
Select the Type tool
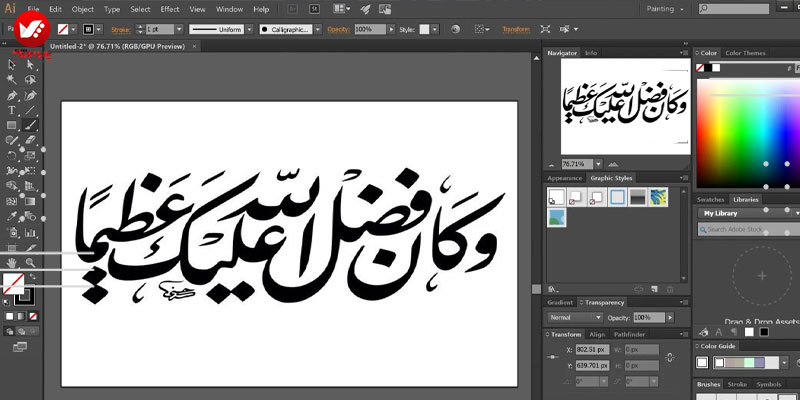coord(12,110)
